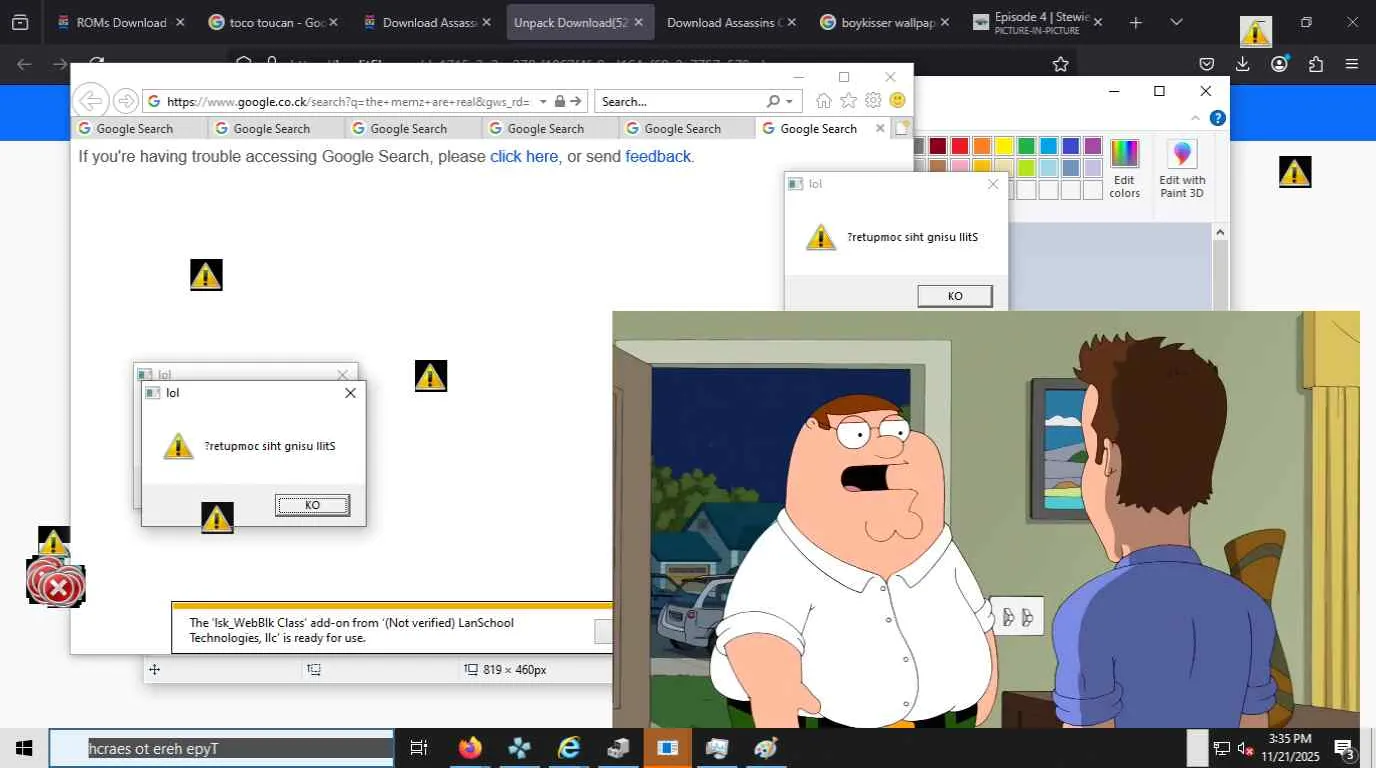Open Internet Explorer favorites star
The image size is (1376, 768).
849,101
